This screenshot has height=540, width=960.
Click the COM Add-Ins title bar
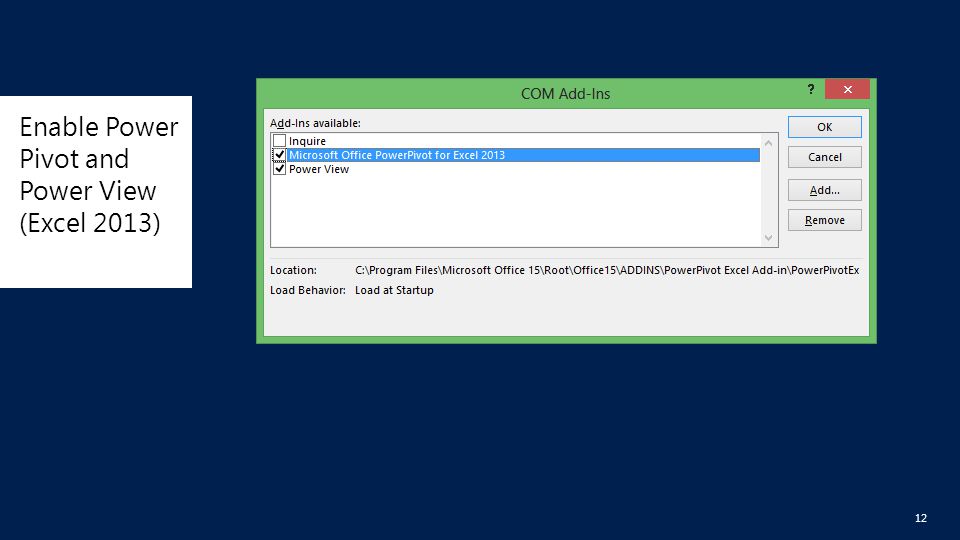(565, 94)
